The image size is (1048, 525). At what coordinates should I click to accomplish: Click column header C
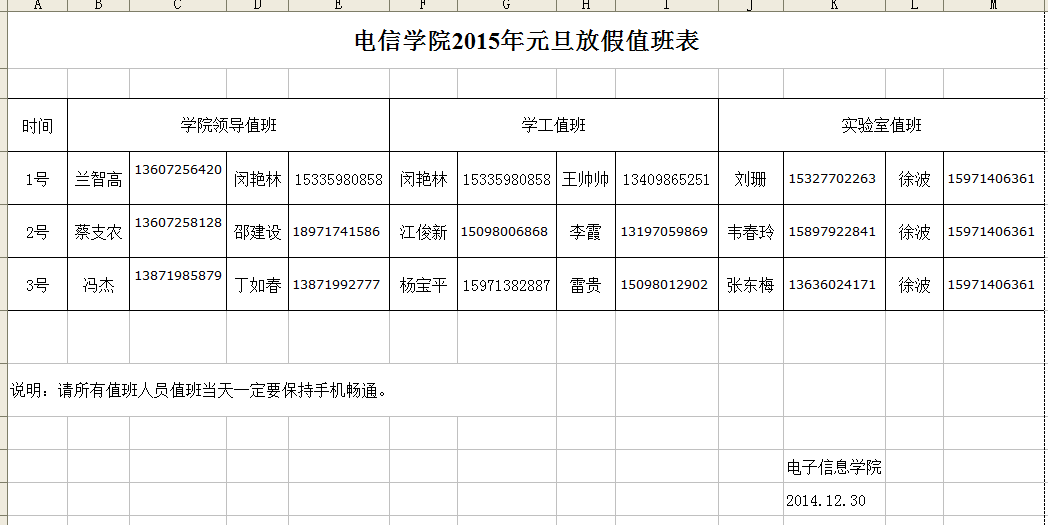coord(178,5)
